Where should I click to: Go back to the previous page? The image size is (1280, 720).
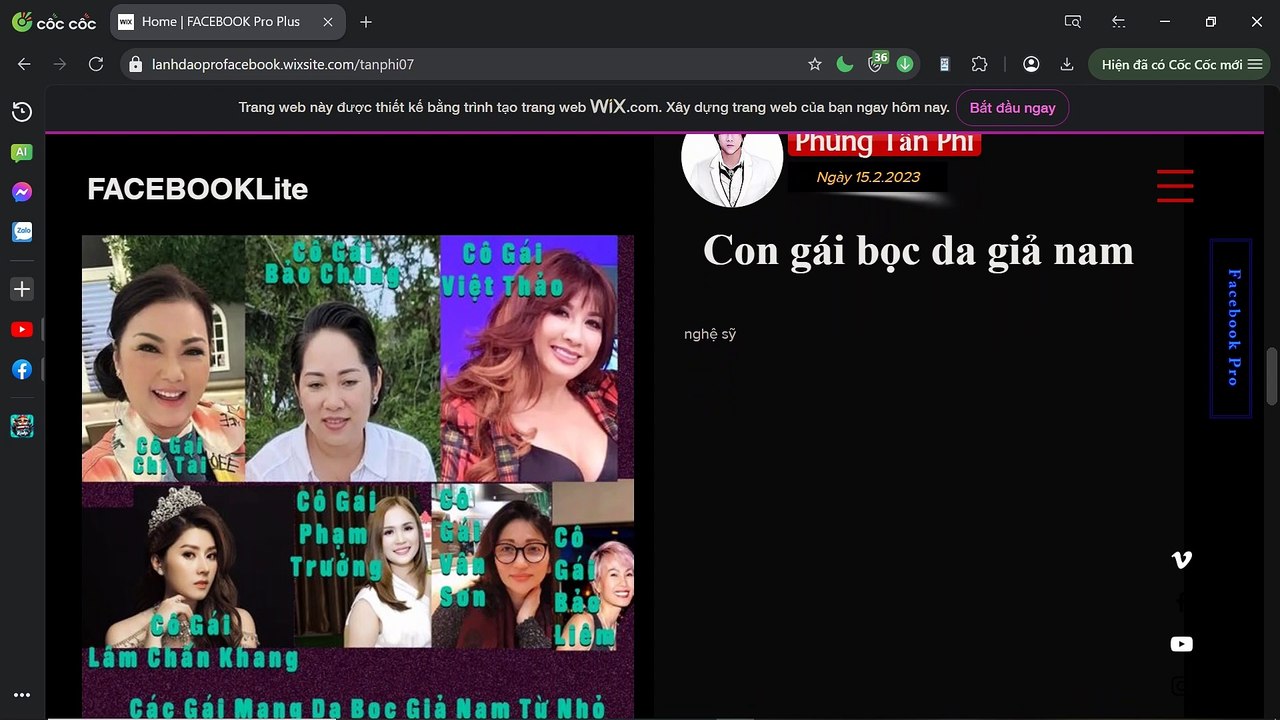pyautogui.click(x=25, y=64)
